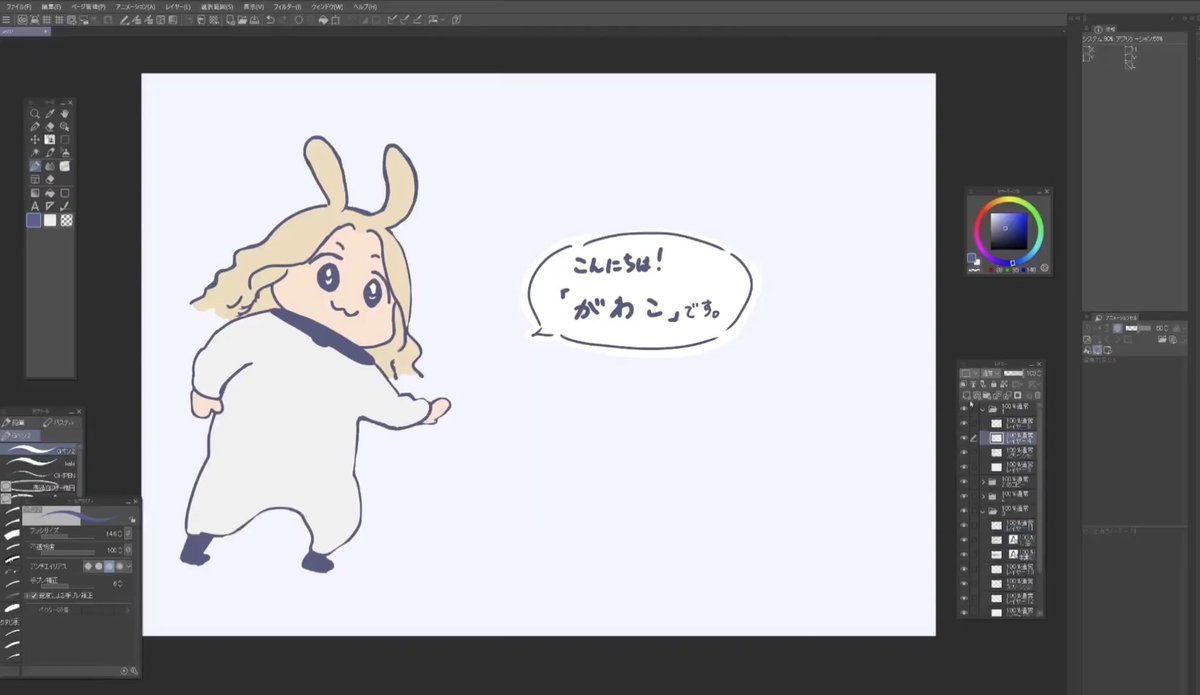Click the Save icon in command bar
The height and width of the screenshot is (695, 1200).
coord(254,19)
